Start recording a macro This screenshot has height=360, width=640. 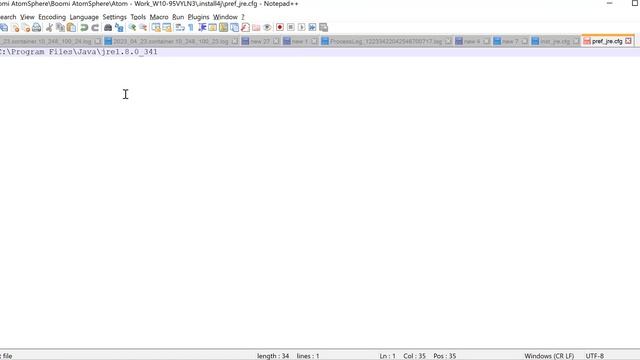(280, 27)
